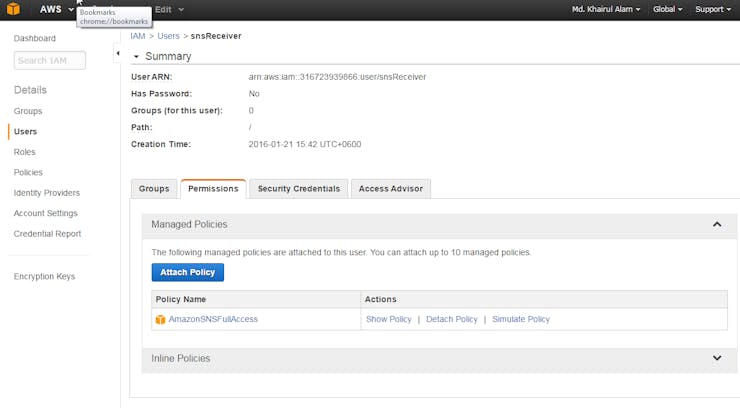Click the snsReceiver breadcrumb text
Screen dimensions: 740x408
[x=216, y=36]
